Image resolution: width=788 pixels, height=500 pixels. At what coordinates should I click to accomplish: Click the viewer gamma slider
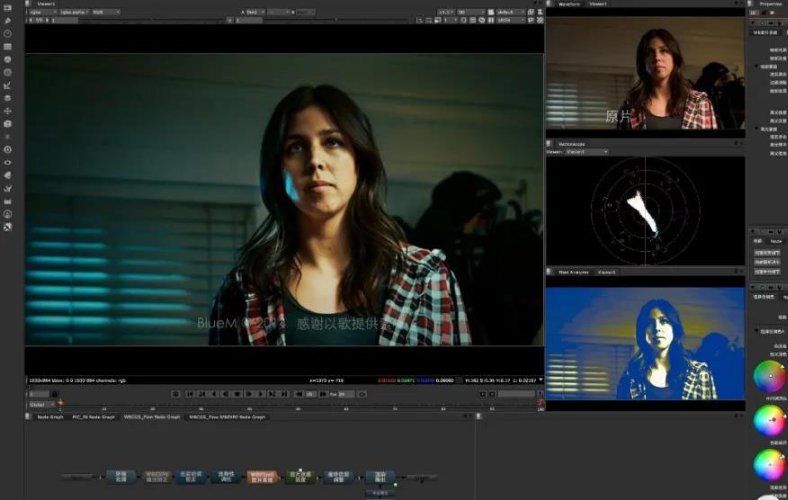336,20
